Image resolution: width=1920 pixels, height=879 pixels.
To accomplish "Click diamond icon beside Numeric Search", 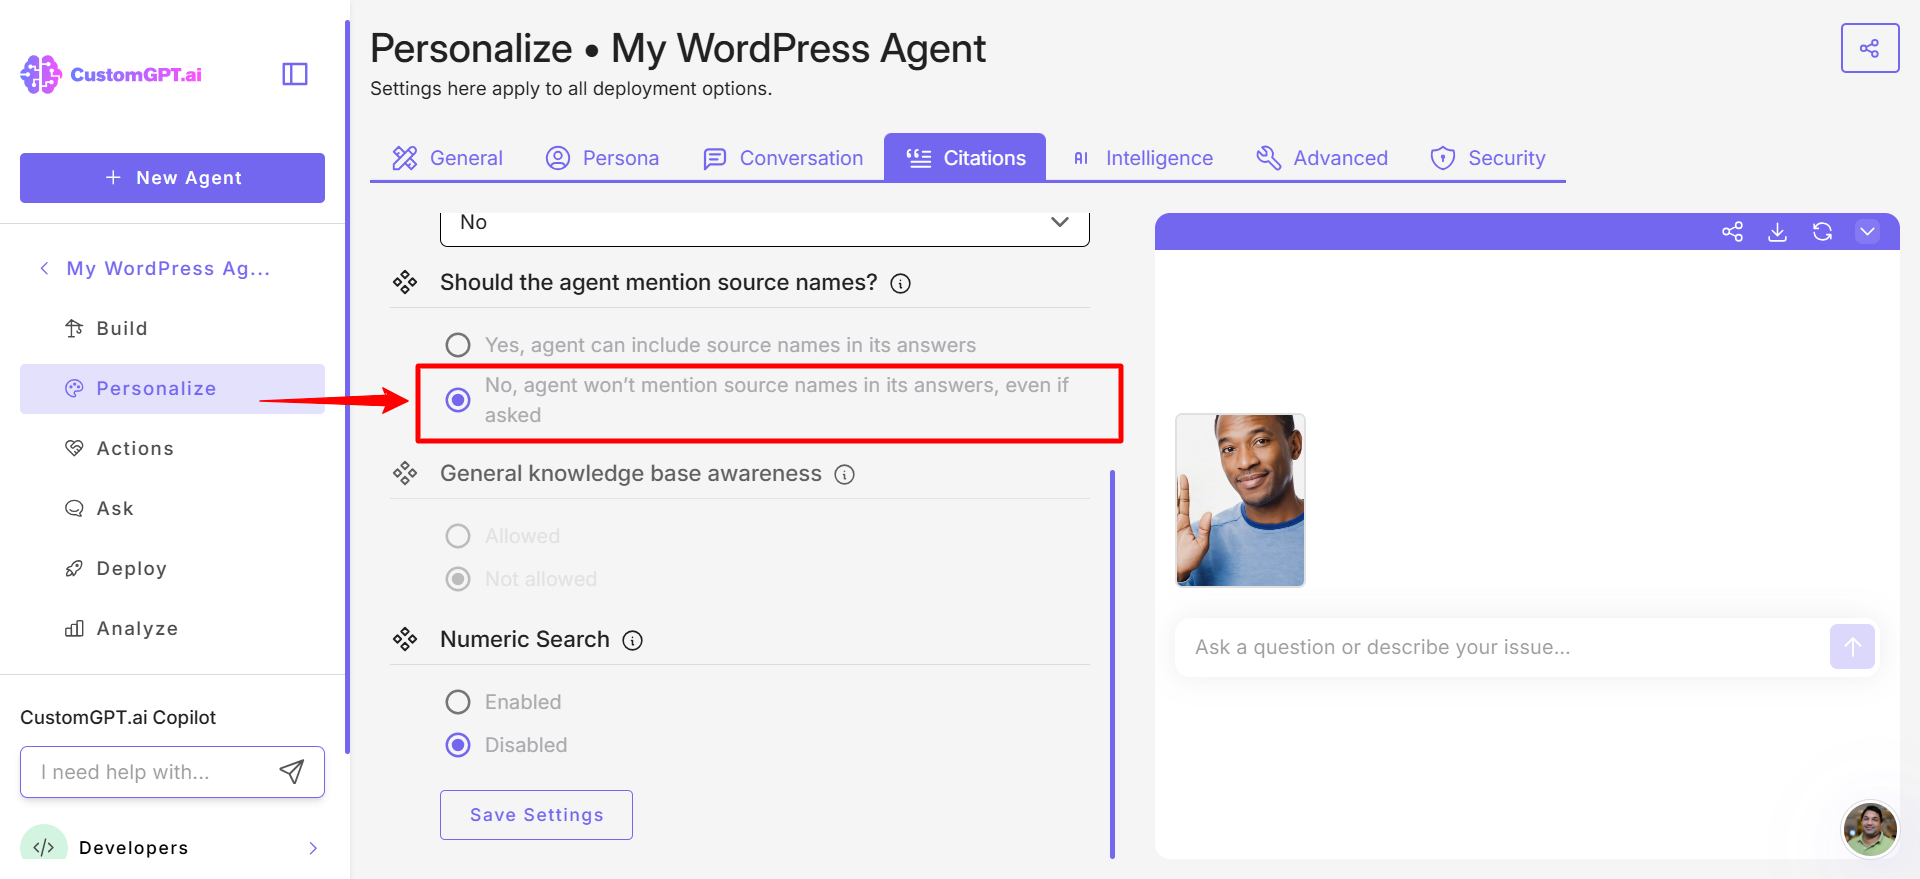I will (405, 639).
